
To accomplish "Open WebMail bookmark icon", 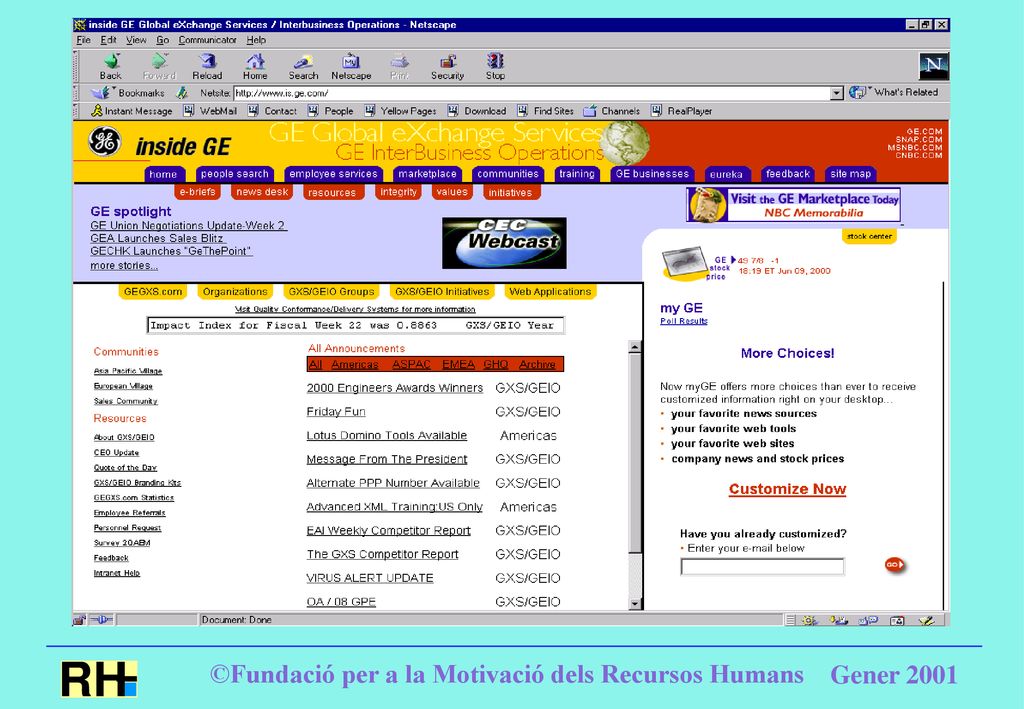I will tap(189, 111).
